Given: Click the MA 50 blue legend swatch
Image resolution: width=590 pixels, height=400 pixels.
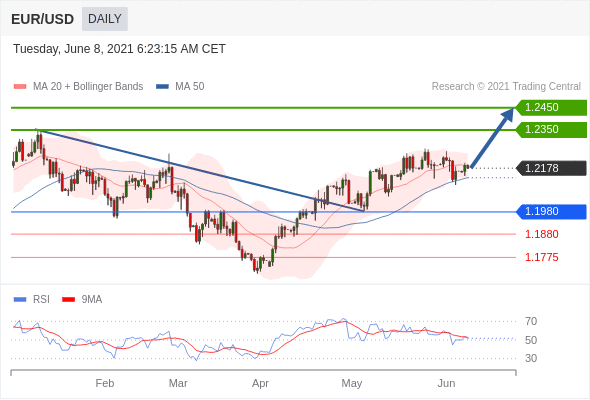Looking at the screenshot, I should [x=162, y=87].
